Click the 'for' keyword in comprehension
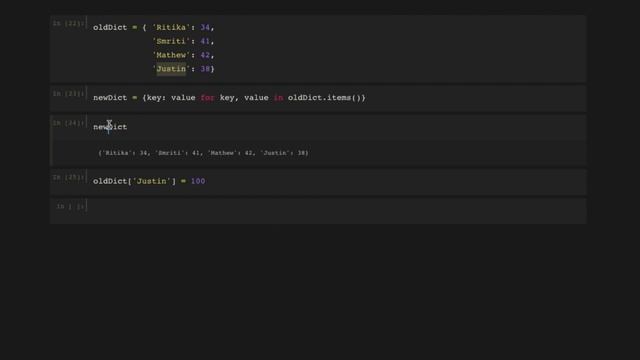 click(207, 98)
